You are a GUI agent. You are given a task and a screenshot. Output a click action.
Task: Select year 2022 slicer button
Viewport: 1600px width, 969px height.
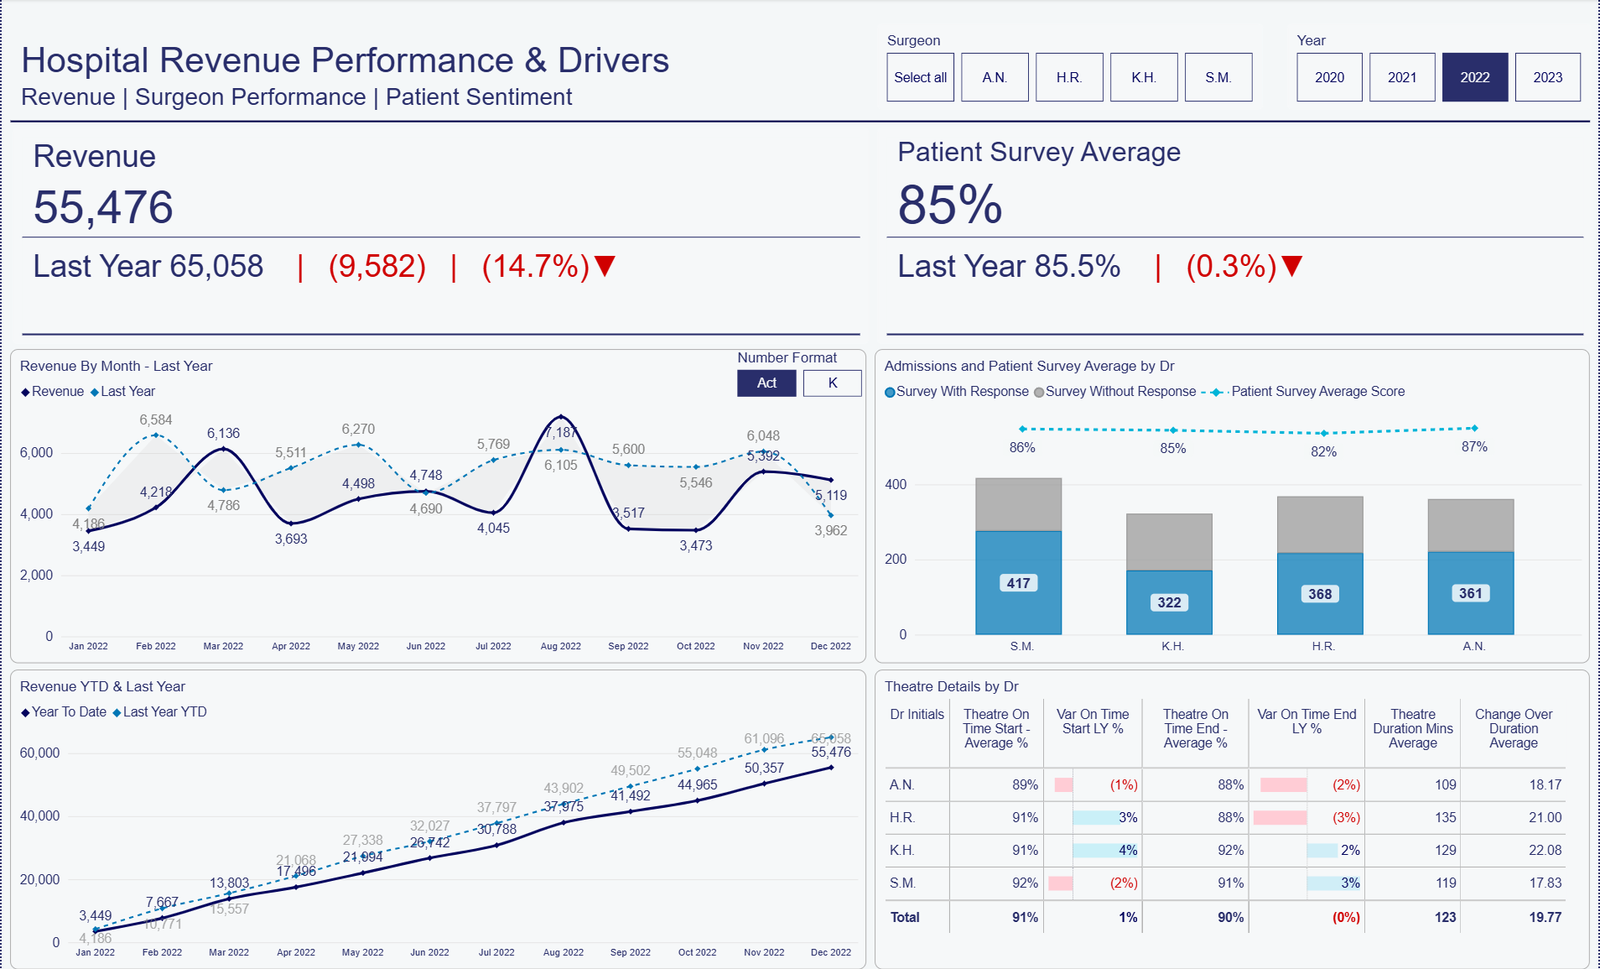click(1475, 77)
